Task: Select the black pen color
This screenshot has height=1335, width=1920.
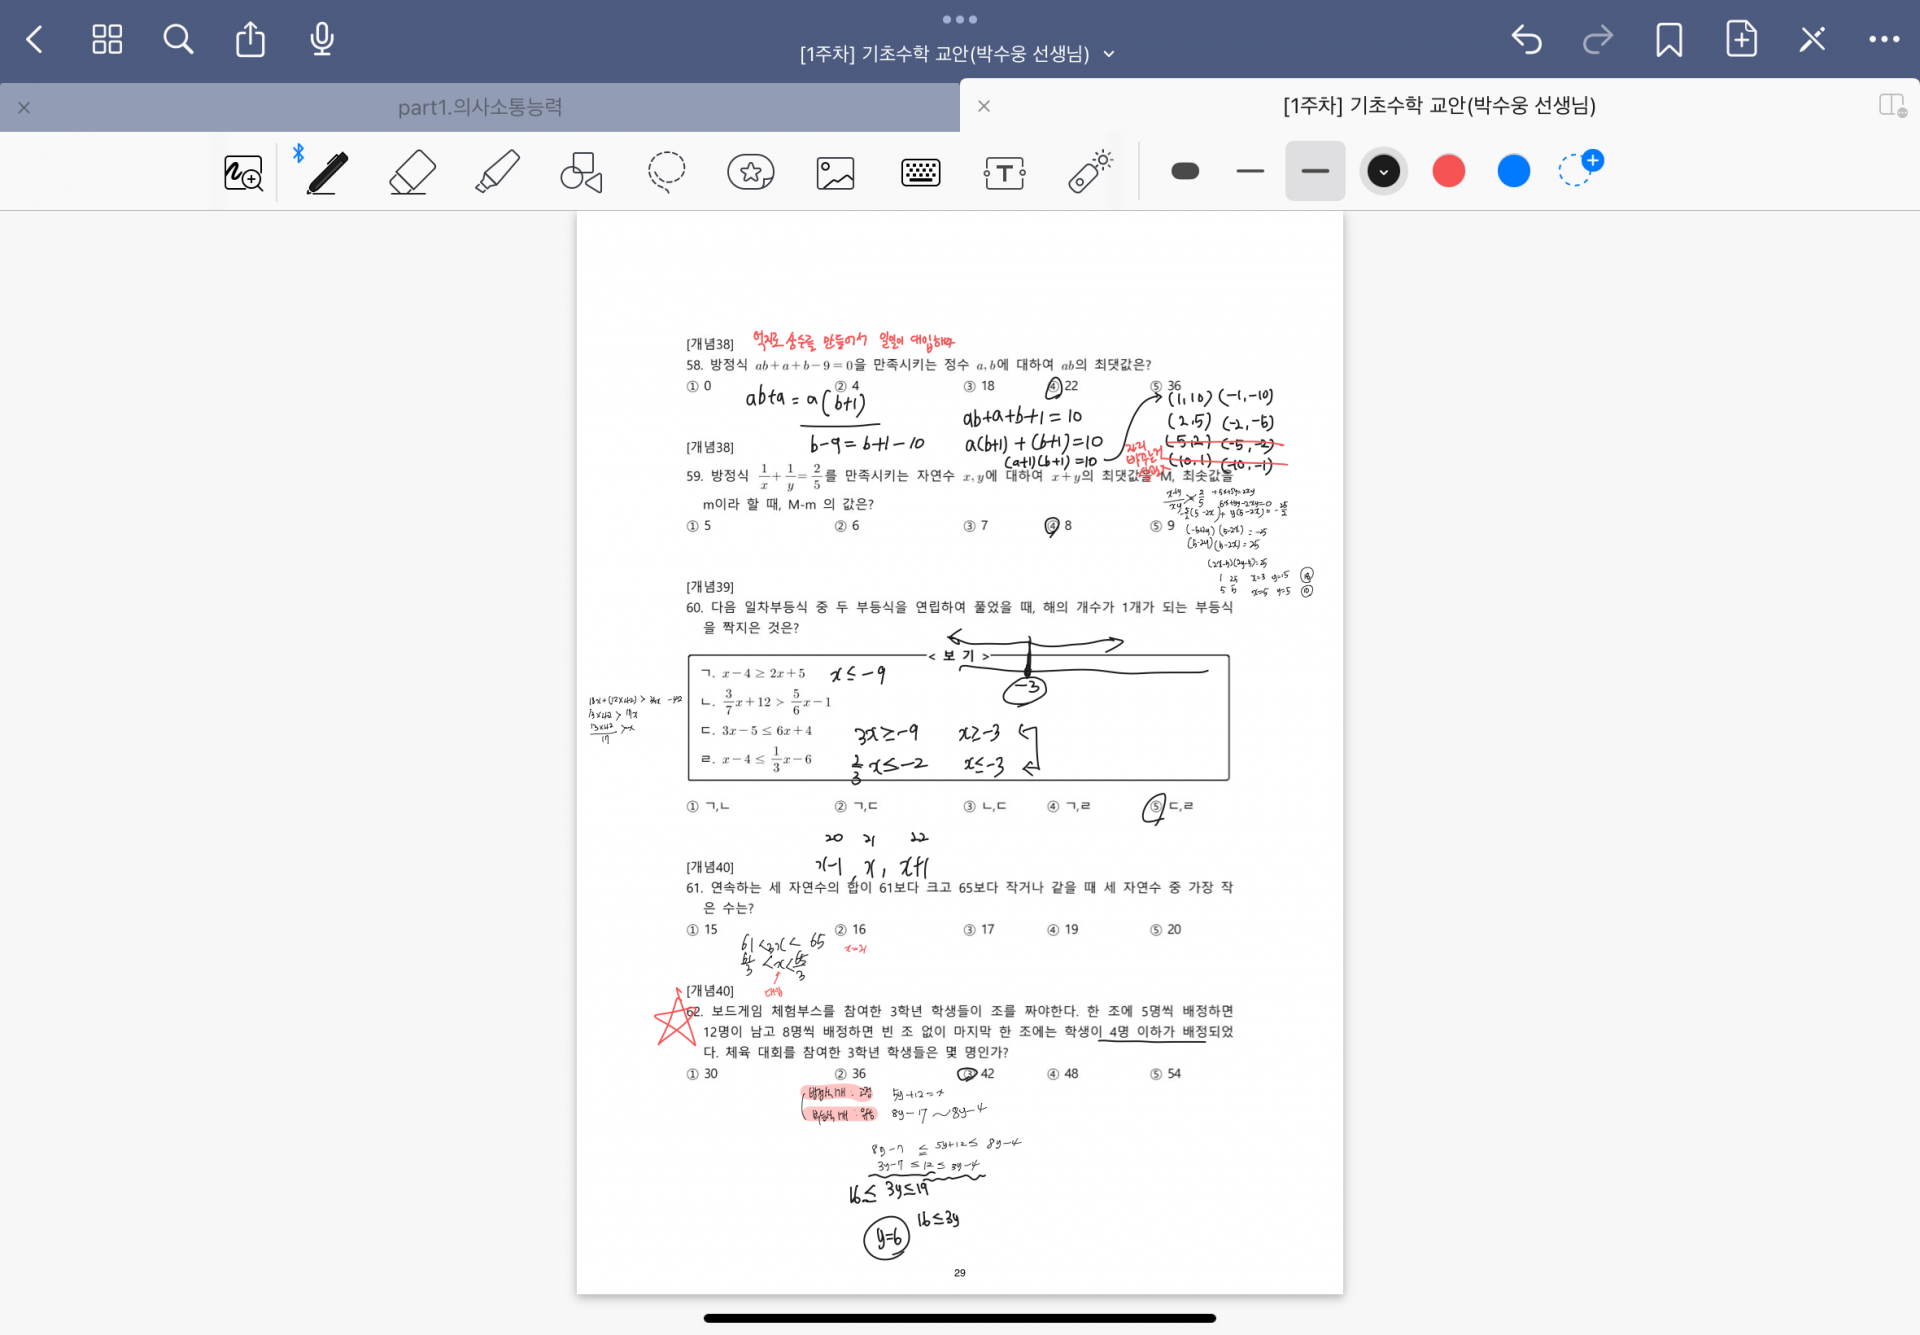Action: pos(1383,171)
